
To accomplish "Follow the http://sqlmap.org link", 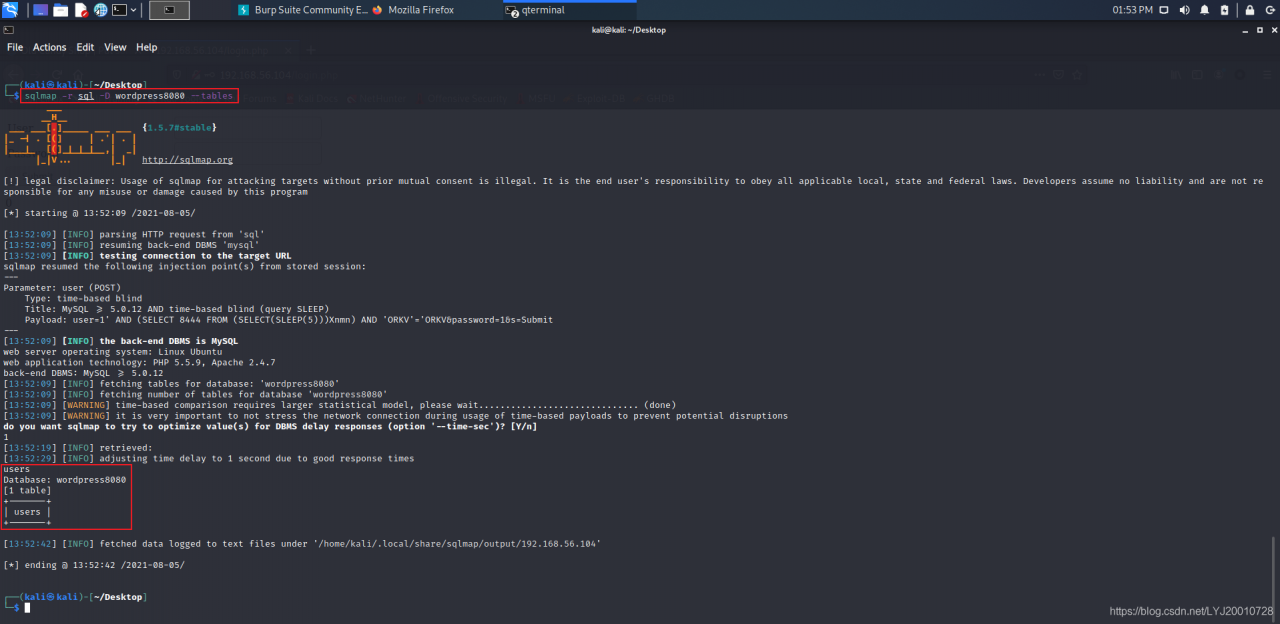I will [x=187, y=160].
